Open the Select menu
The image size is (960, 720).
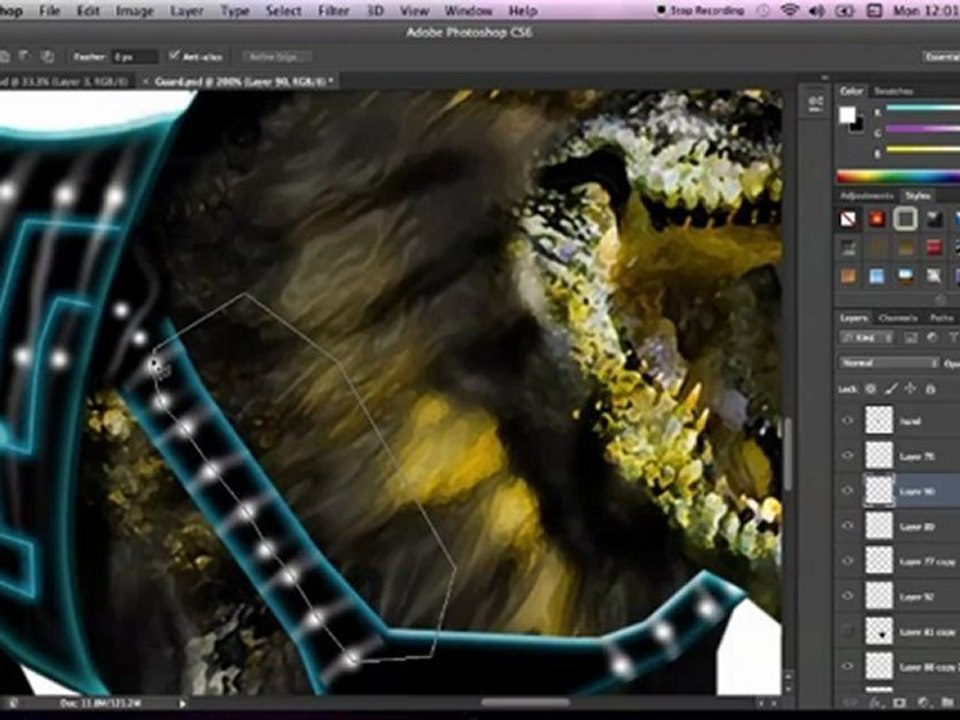[283, 10]
